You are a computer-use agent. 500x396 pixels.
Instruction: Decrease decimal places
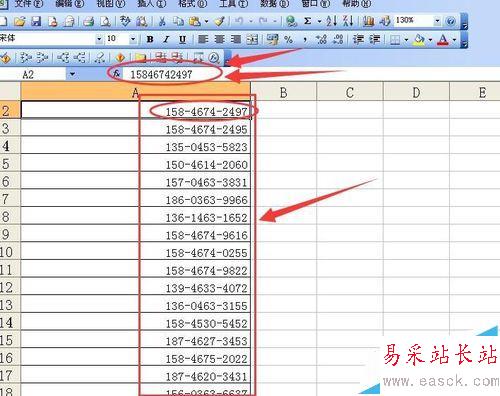point(338,40)
